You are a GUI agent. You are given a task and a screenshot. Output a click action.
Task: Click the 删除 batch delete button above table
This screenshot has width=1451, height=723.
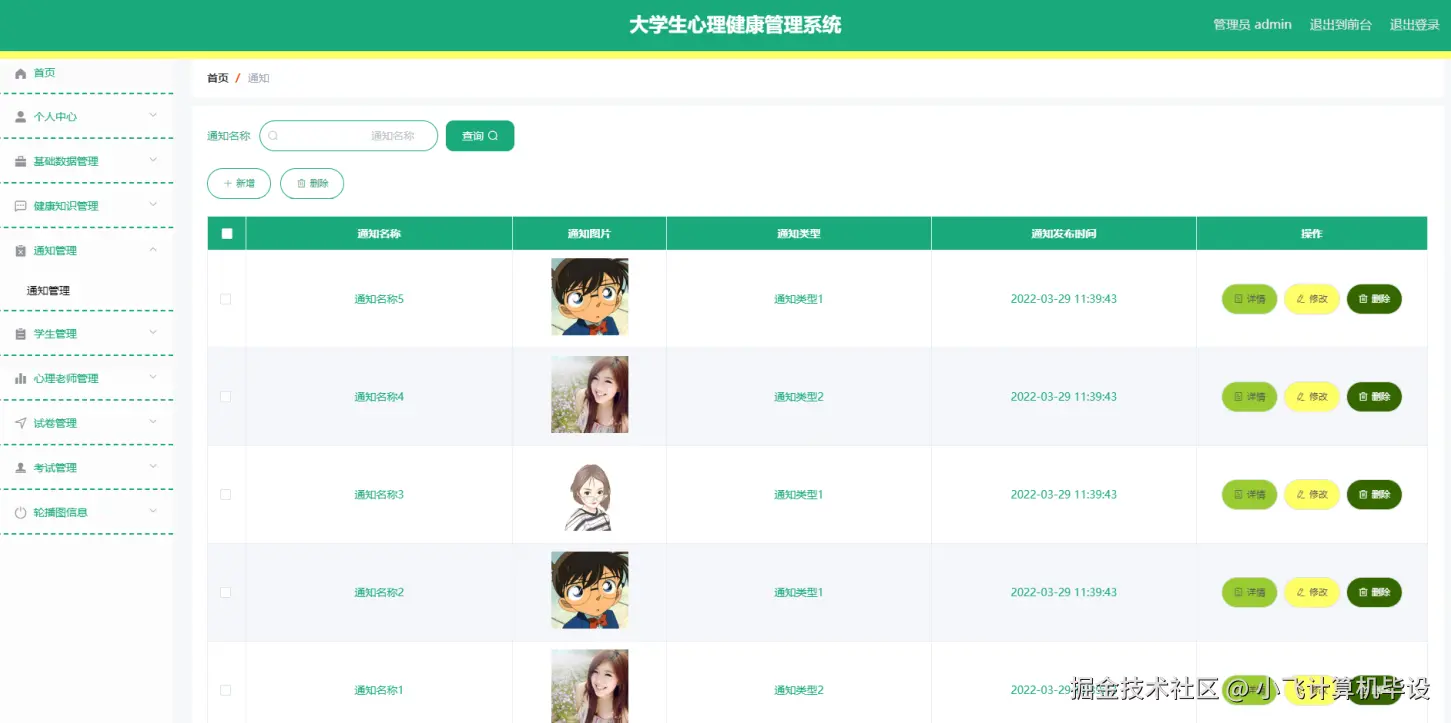pyautogui.click(x=312, y=184)
